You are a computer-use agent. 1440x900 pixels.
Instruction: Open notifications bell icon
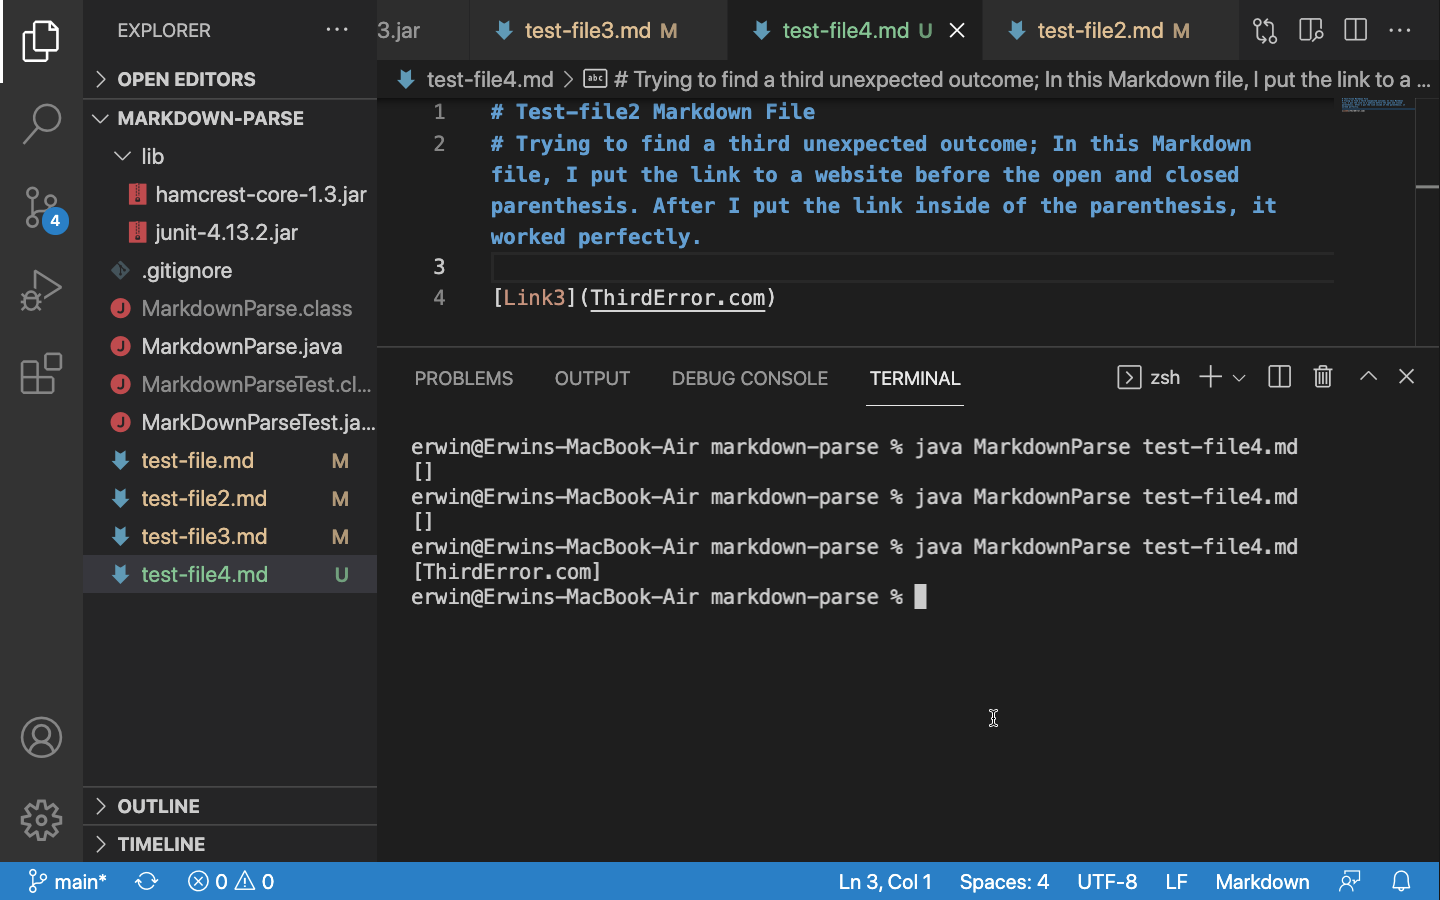pos(1401,881)
